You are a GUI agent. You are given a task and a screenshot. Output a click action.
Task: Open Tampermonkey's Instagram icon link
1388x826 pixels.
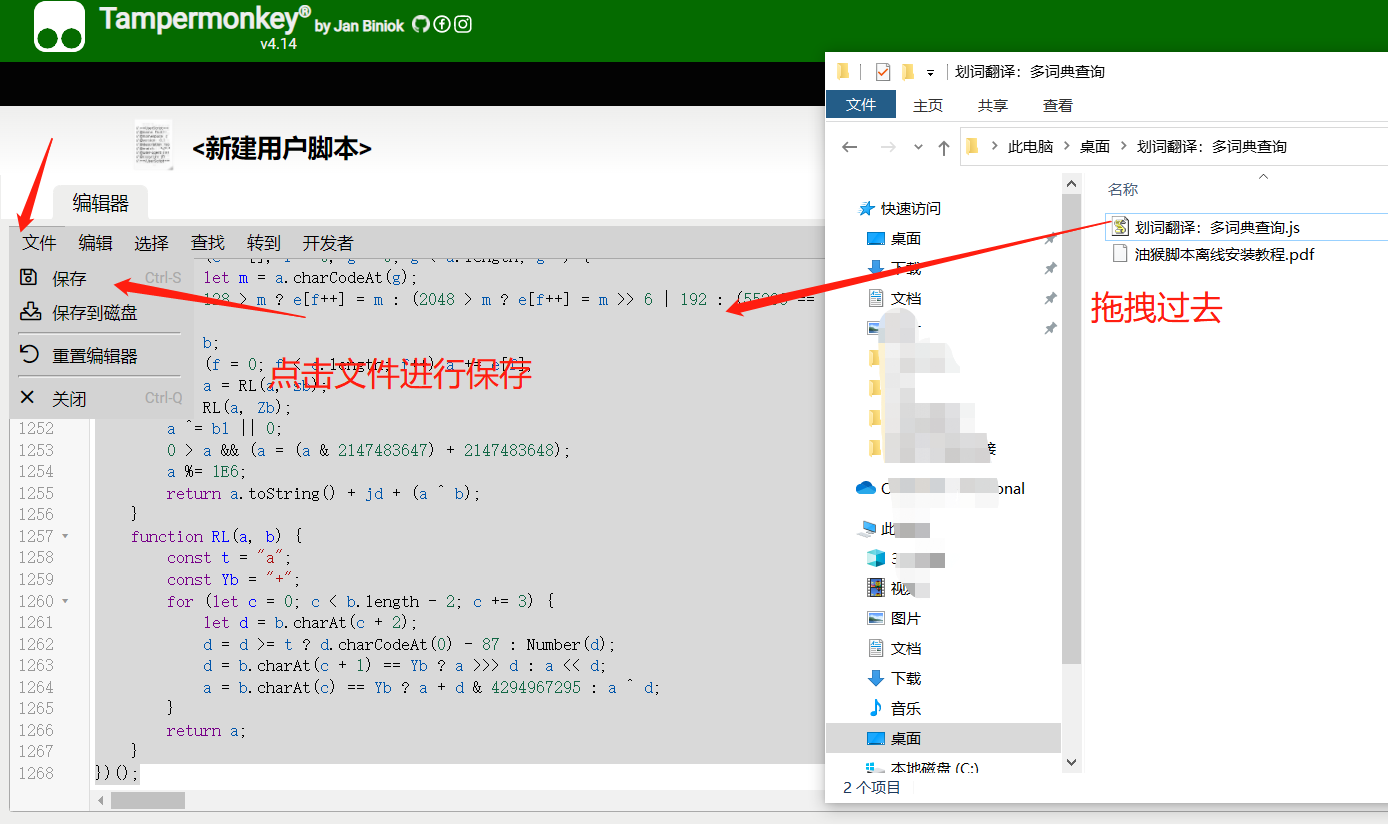click(463, 25)
